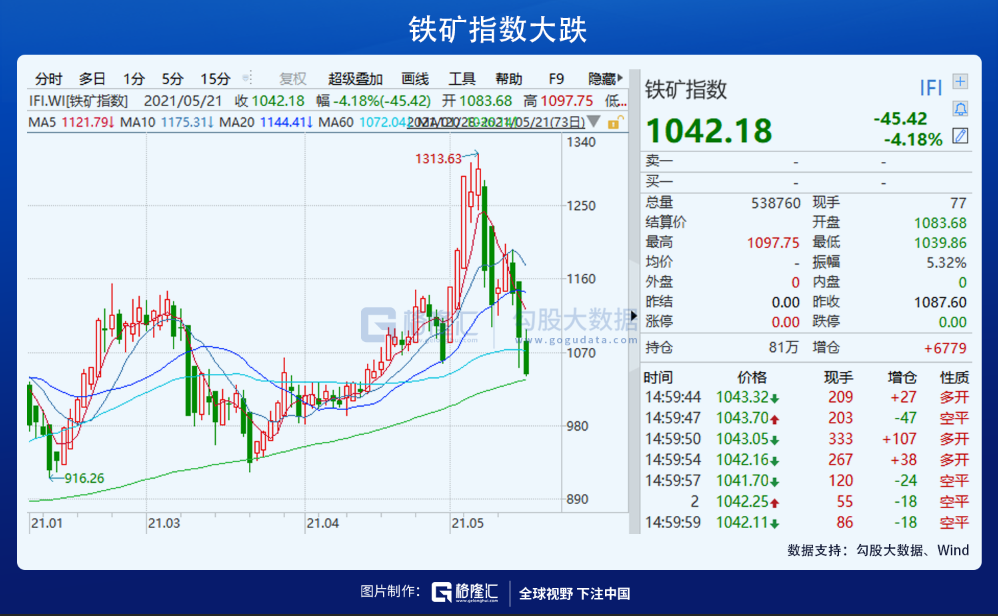Open the 帮助 menu
Image resolution: width=998 pixels, height=616 pixels.
point(509,79)
